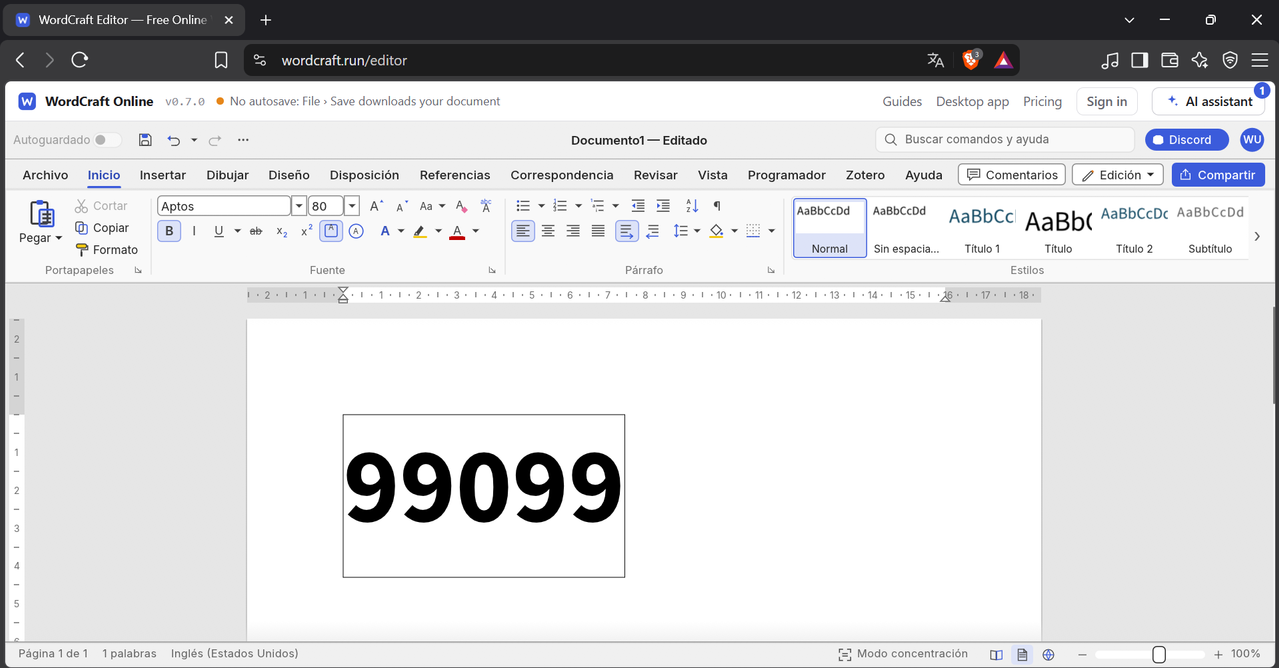Click the Copiar copy button

(102, 228)
